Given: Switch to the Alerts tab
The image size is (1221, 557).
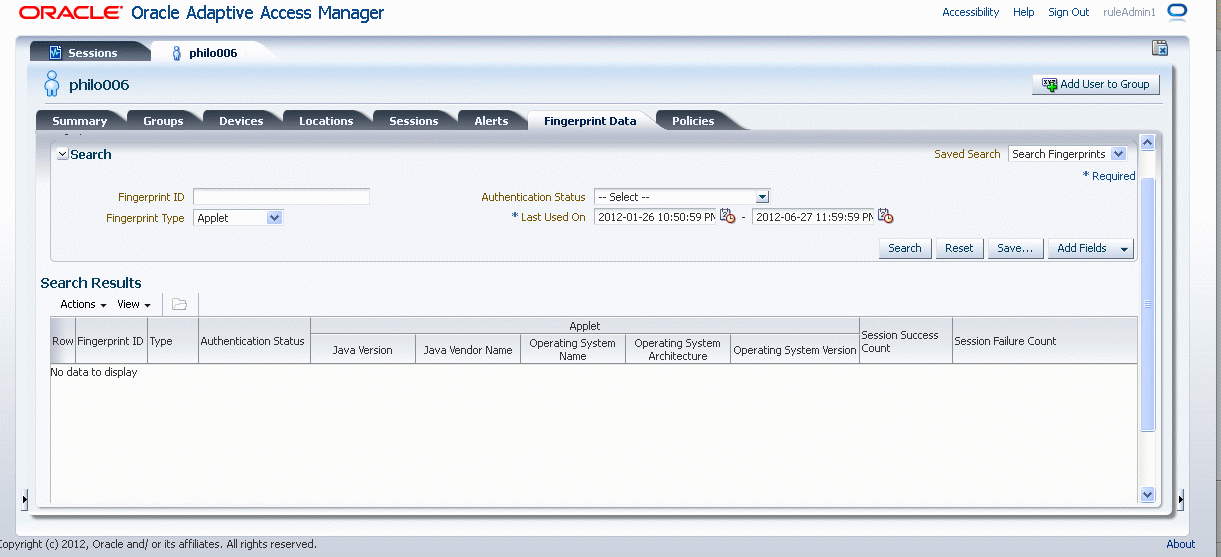Looking at the screenshot, I should coord(491,121).
